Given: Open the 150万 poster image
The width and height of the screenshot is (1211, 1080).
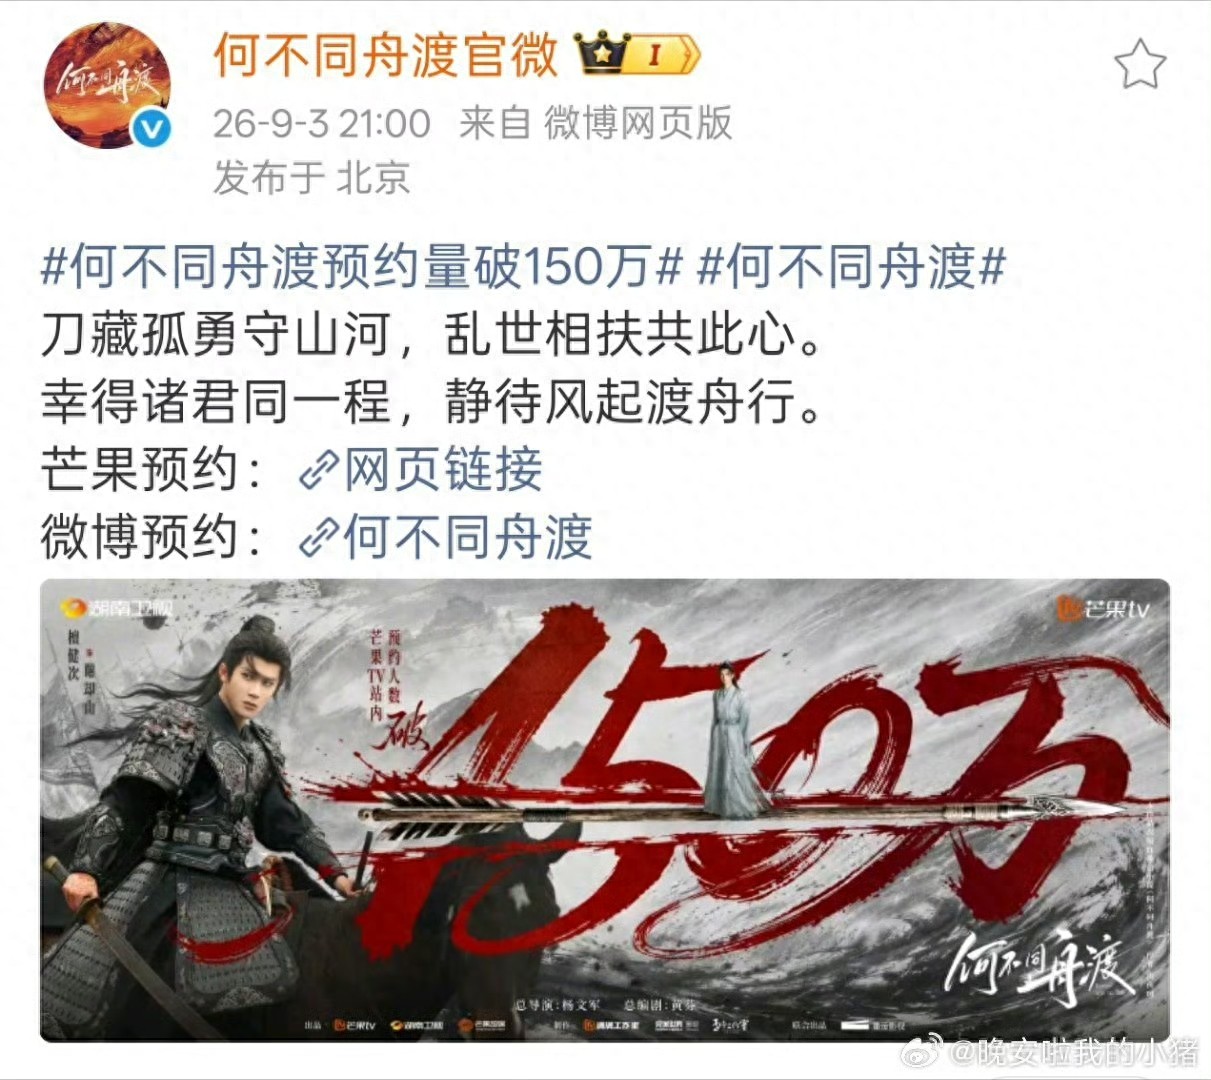Looking at the screenshot, I should point(605,810).
